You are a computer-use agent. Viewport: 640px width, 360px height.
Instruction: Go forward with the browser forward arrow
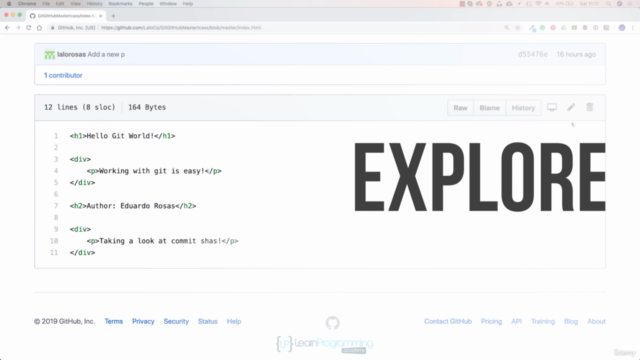[18, 28]
